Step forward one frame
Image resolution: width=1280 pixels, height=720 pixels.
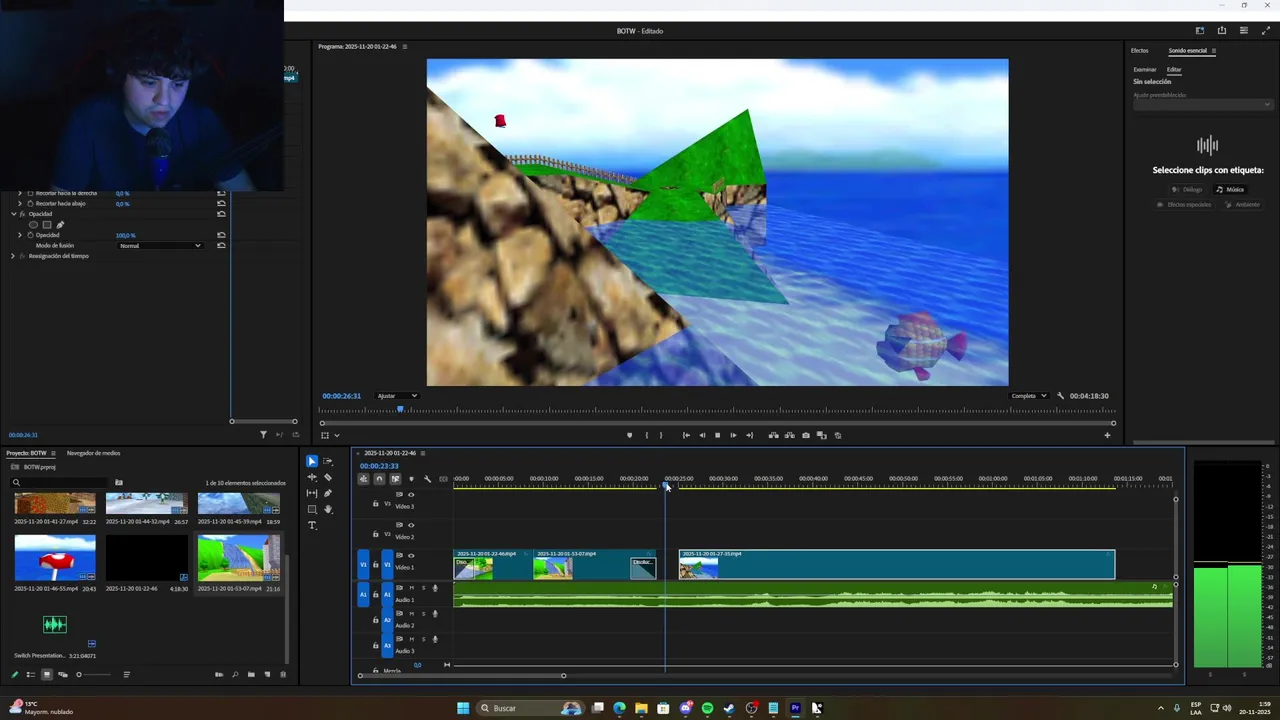733,435
